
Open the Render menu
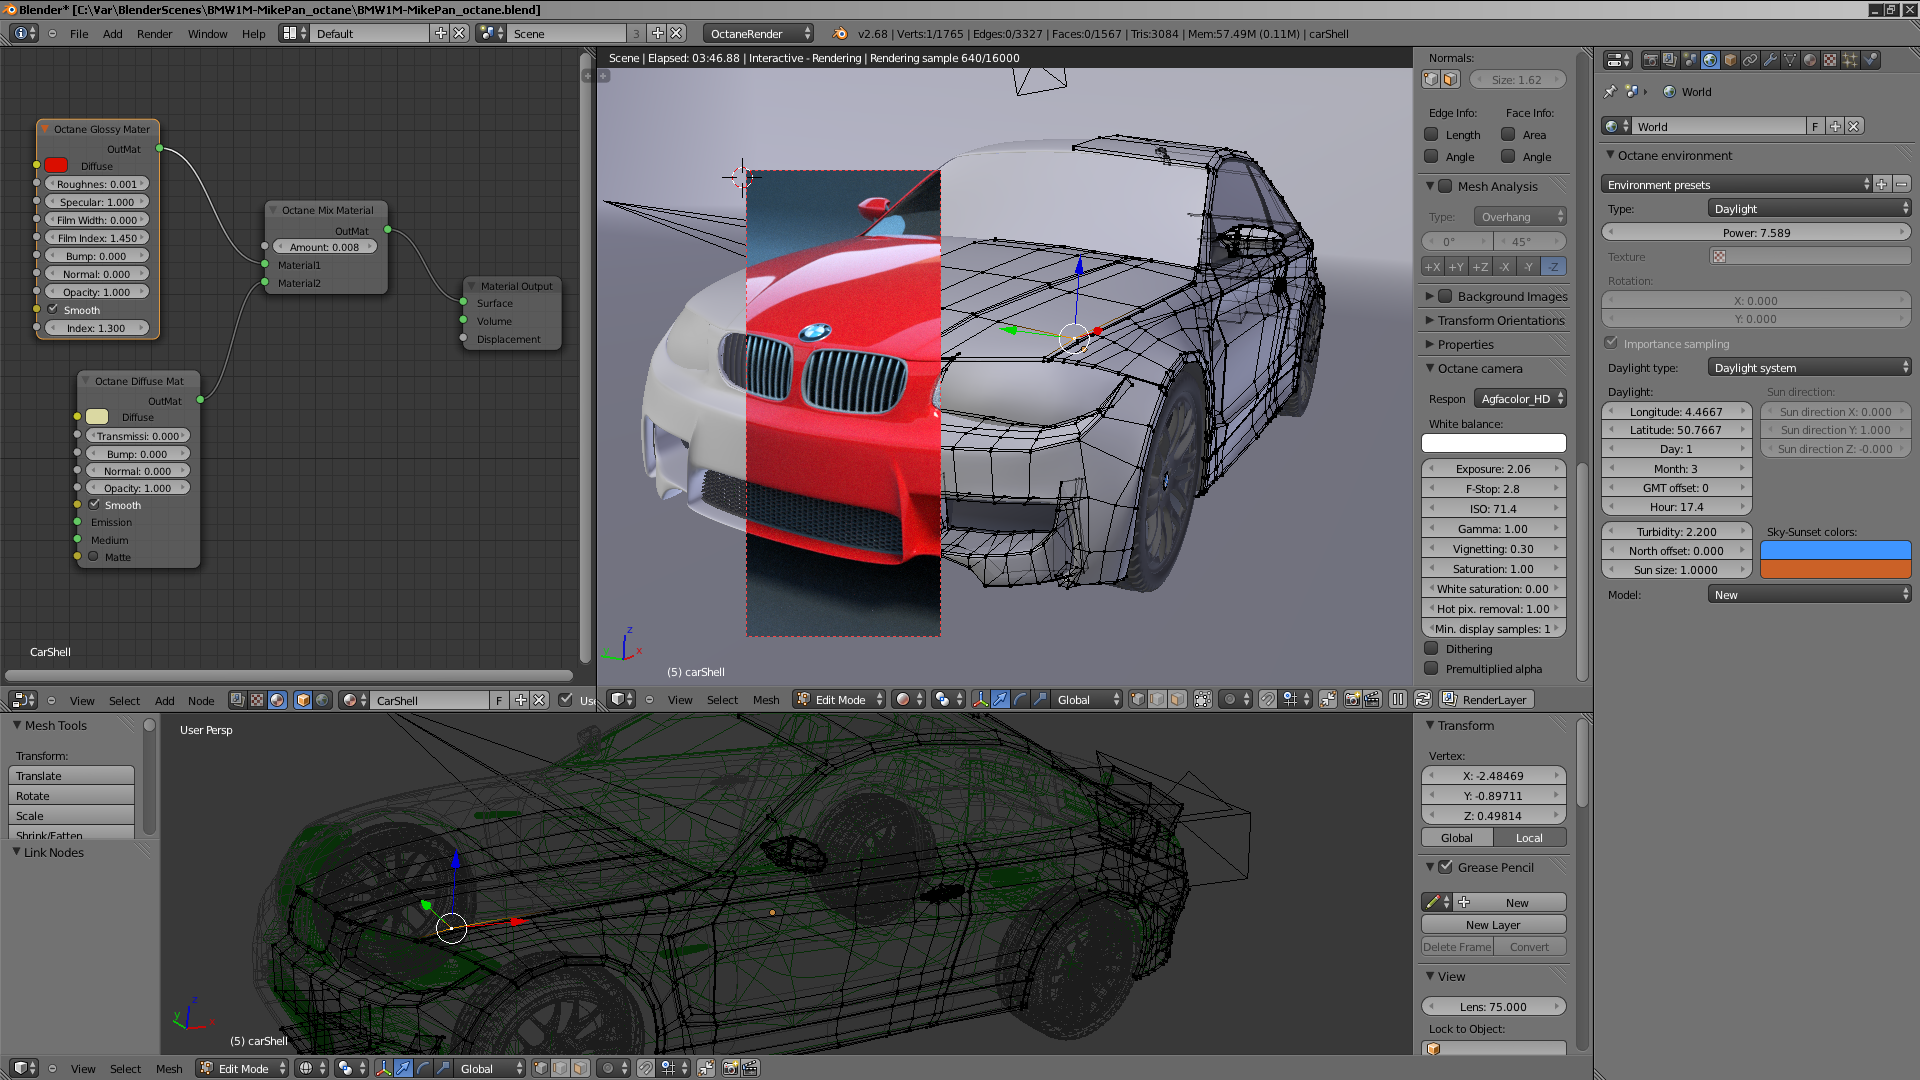[154, 34]
